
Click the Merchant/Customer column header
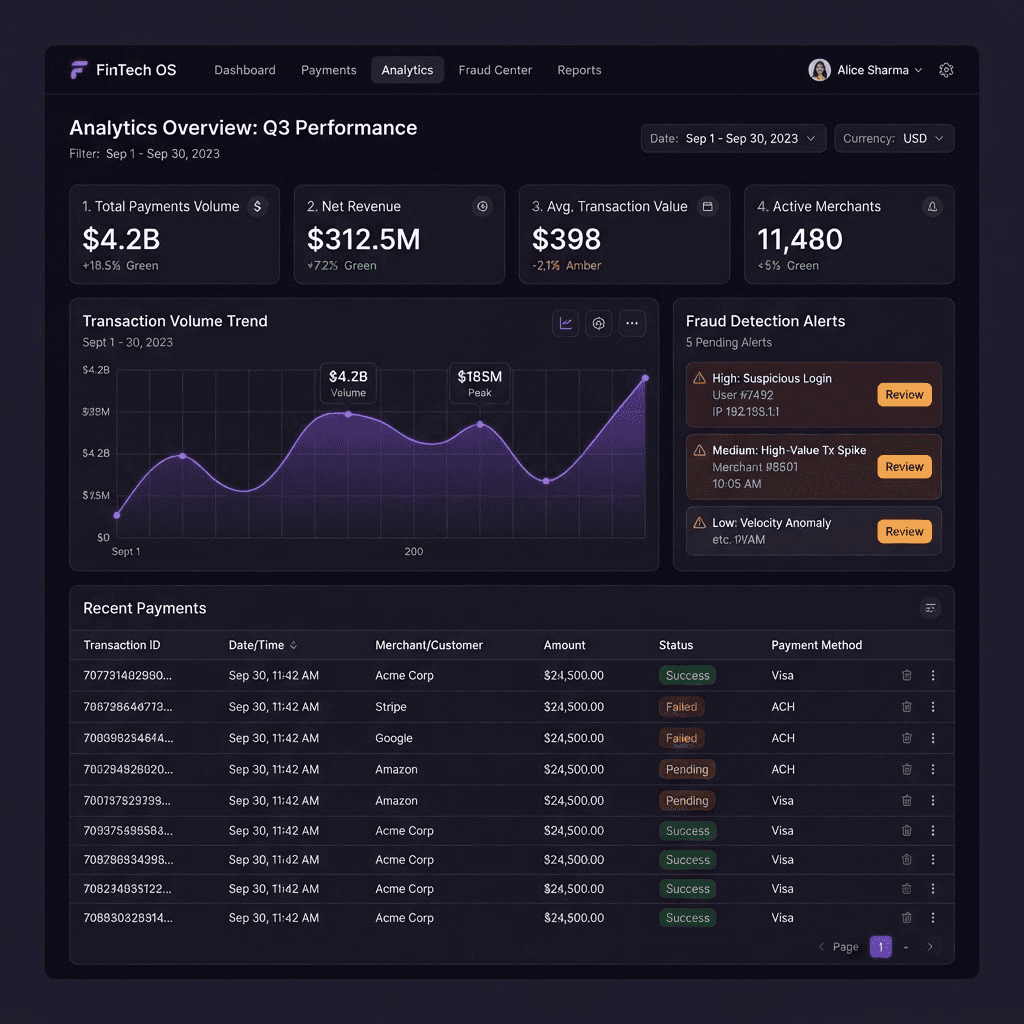[428, 645]
